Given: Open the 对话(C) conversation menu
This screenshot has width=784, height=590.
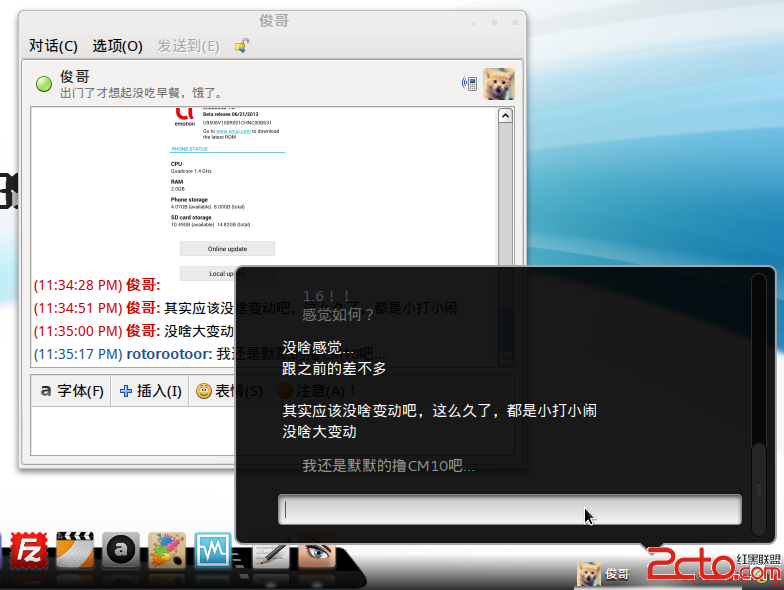Looking at the screenshot, I should tap(53, 46).
